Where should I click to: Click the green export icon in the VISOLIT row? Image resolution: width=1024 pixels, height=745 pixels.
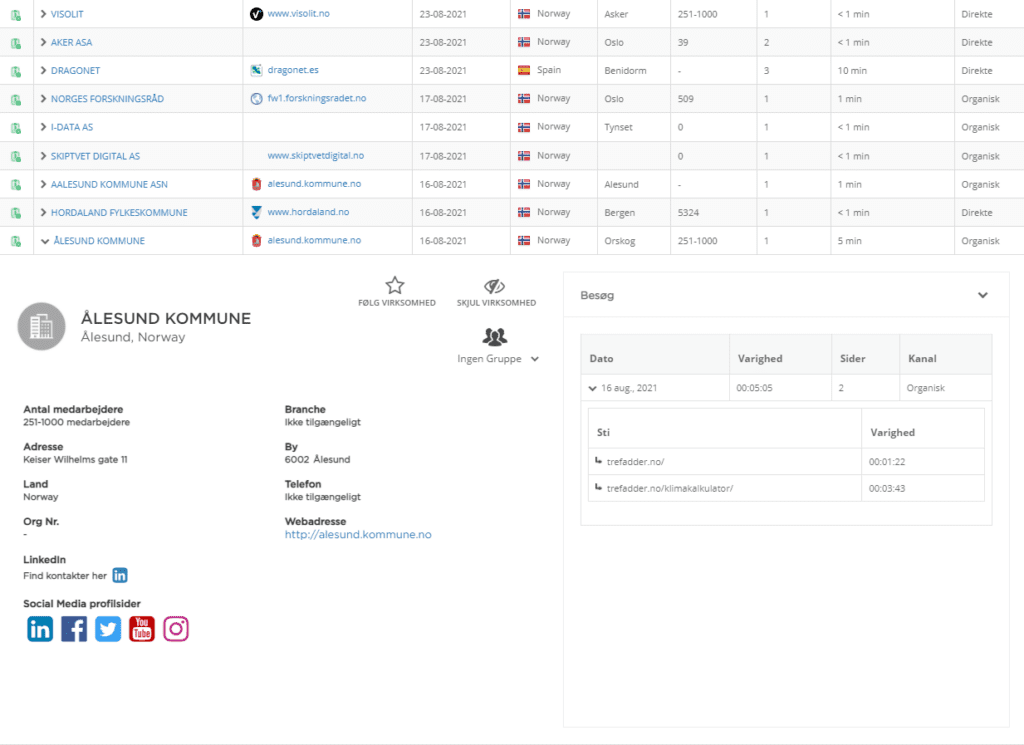[x=16, y=14]
